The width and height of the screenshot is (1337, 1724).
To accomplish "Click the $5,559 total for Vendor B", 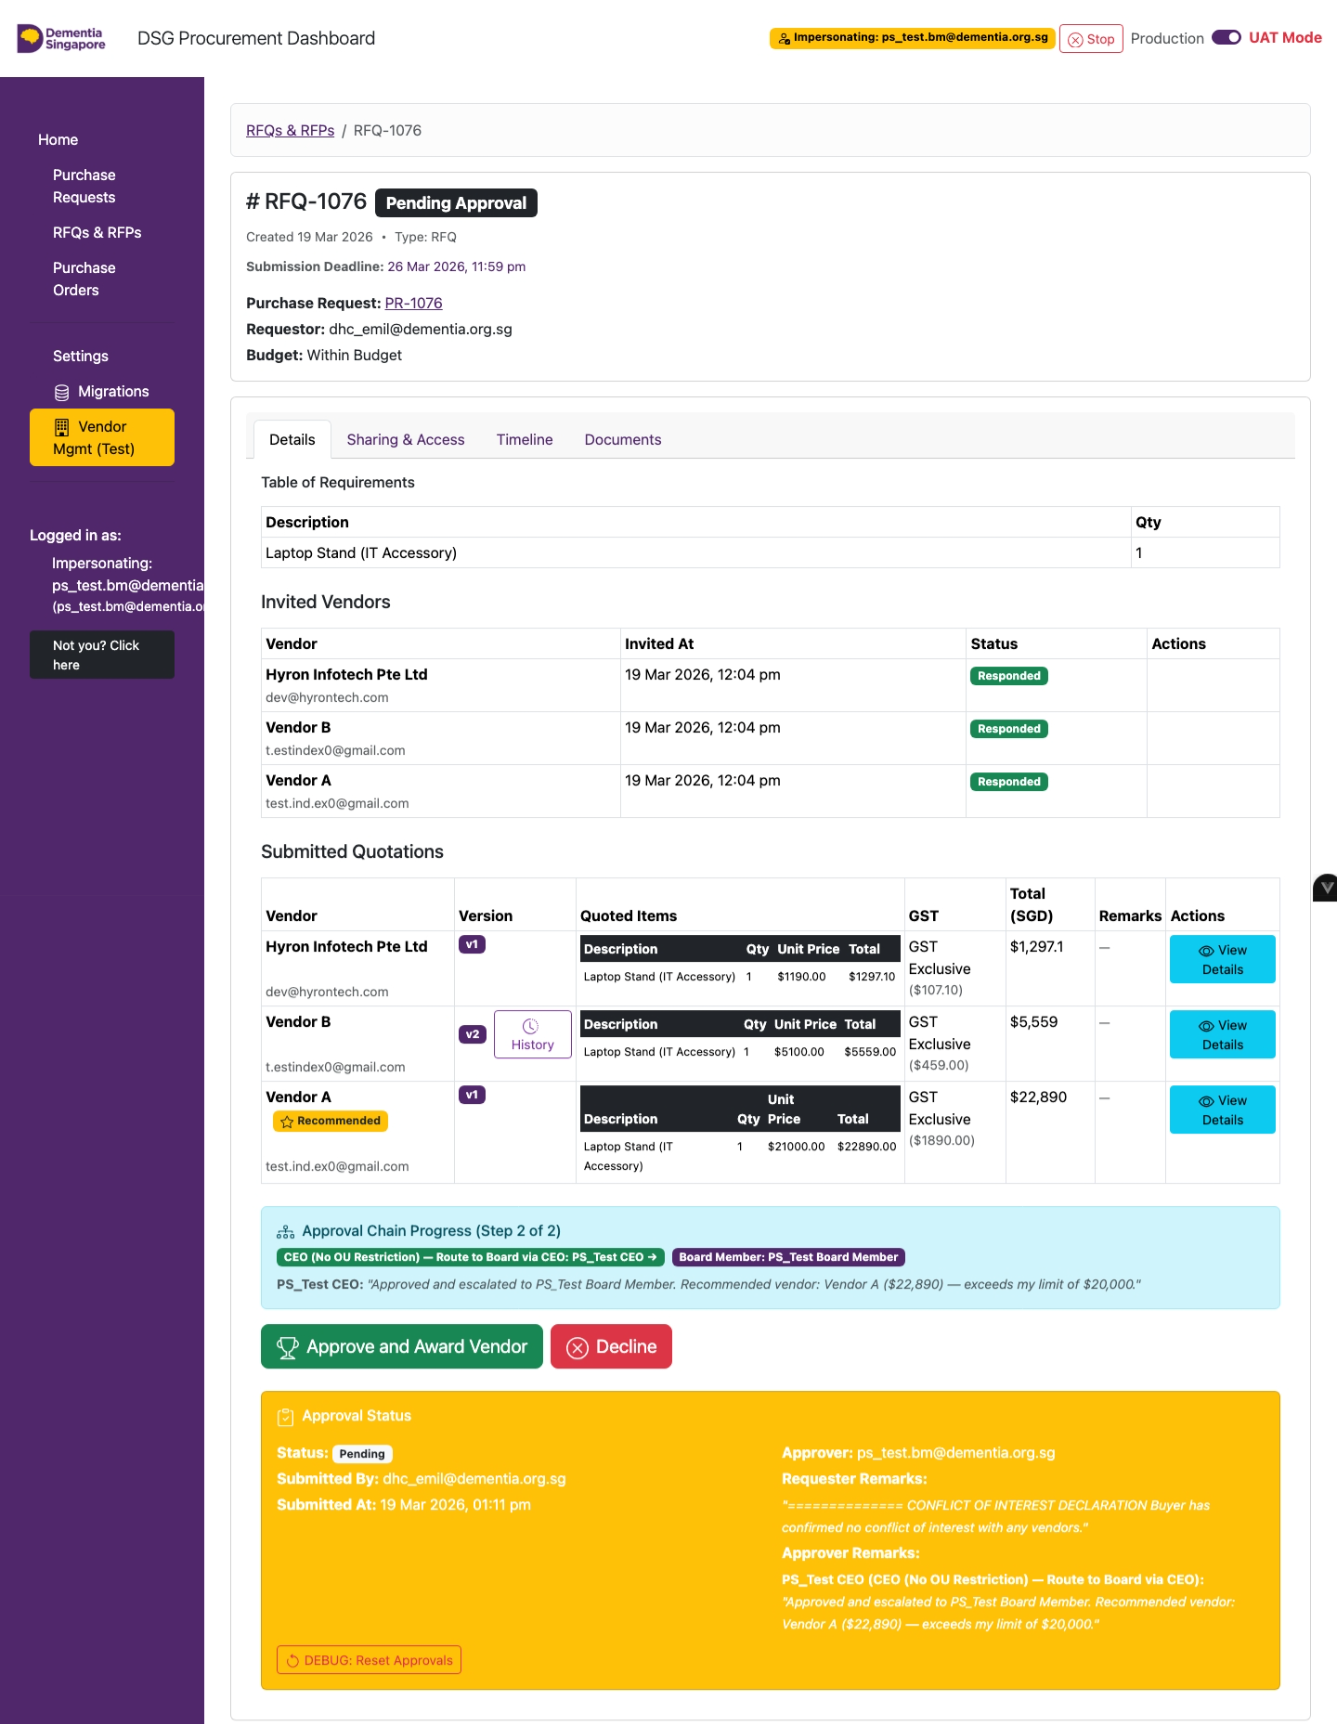I will (x=1034, y=1023).
